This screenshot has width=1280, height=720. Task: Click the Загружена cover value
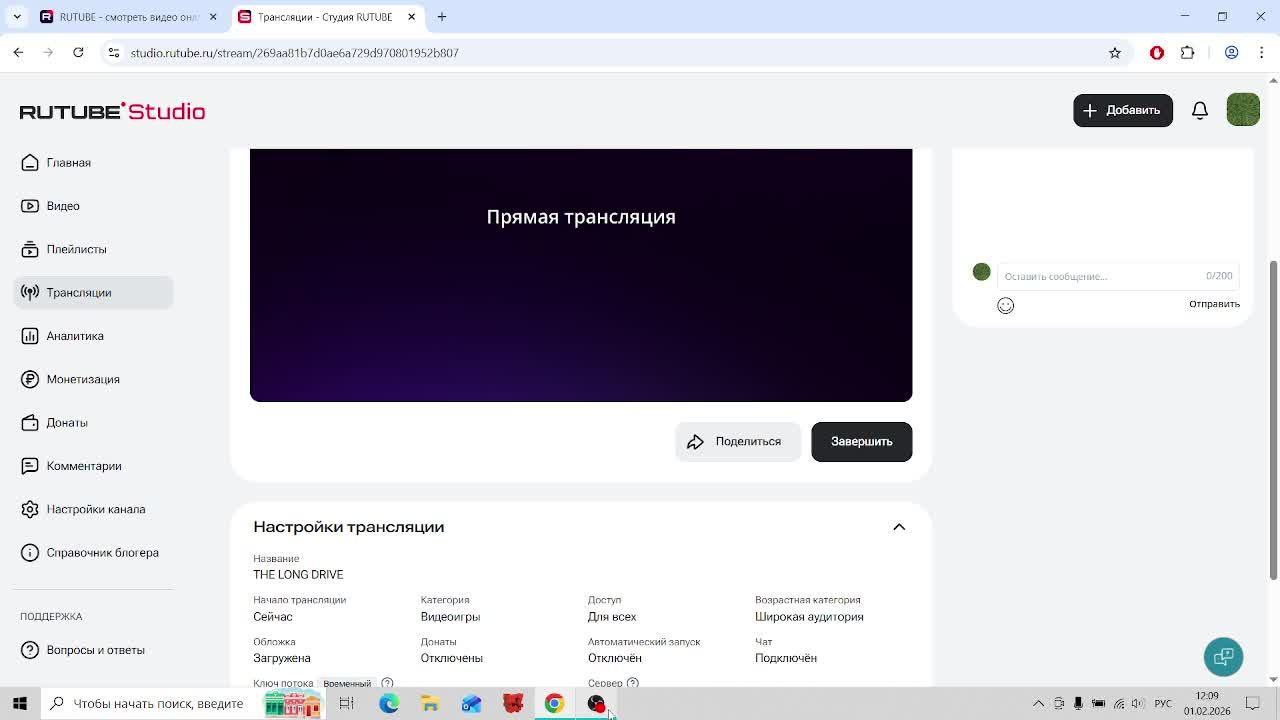(282, 658)
